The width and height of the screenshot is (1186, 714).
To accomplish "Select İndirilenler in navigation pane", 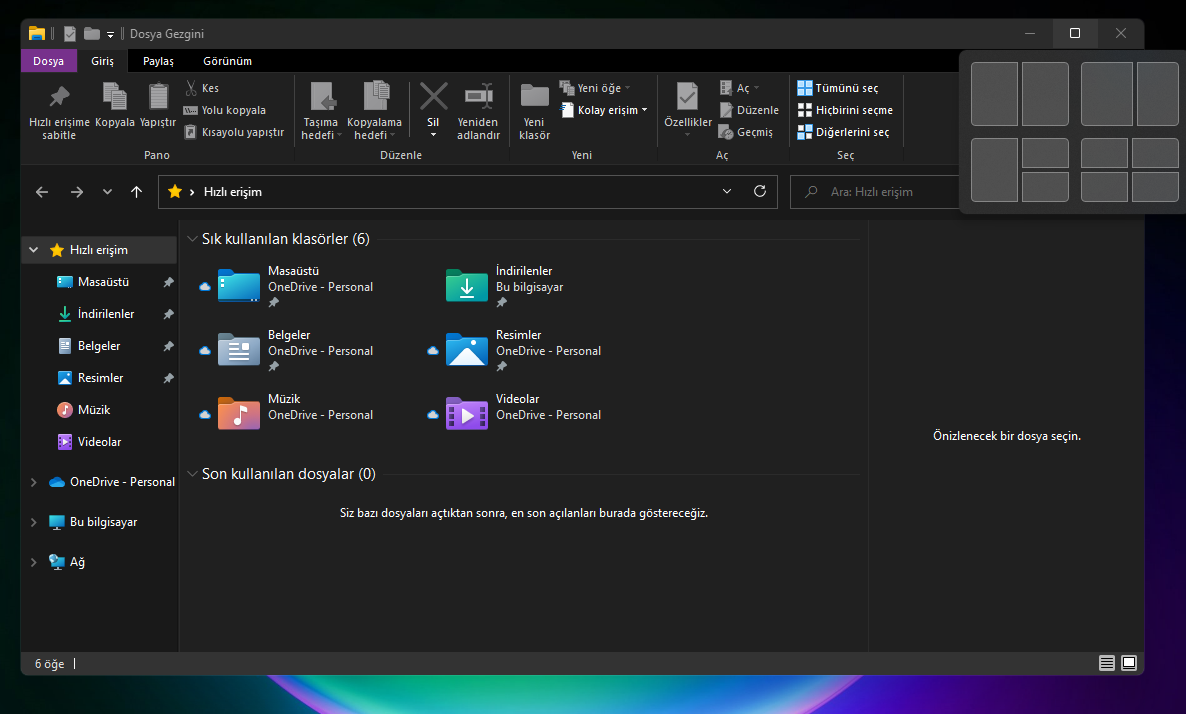I will 106,314.
